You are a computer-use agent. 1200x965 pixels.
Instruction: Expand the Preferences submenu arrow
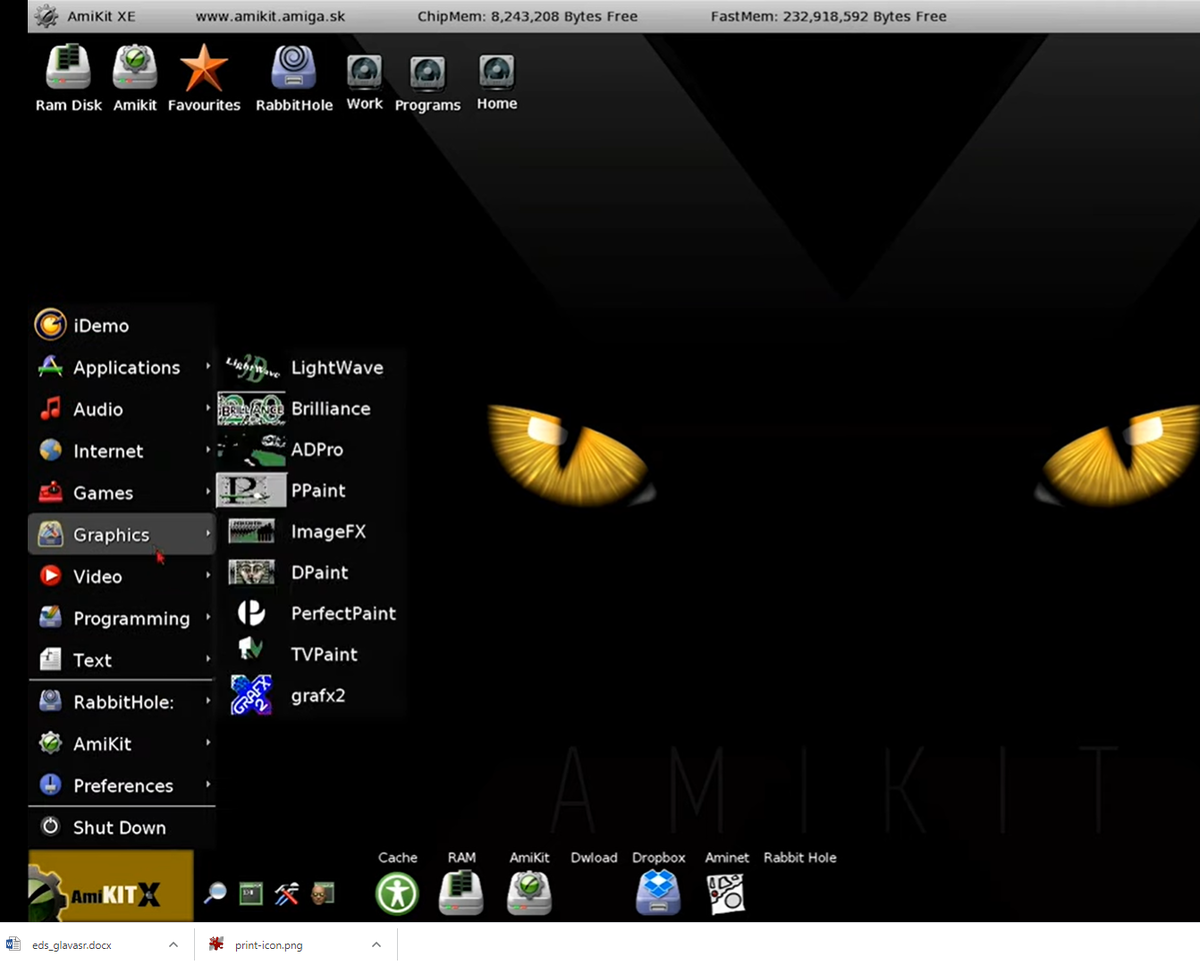[x=208, y=785]
